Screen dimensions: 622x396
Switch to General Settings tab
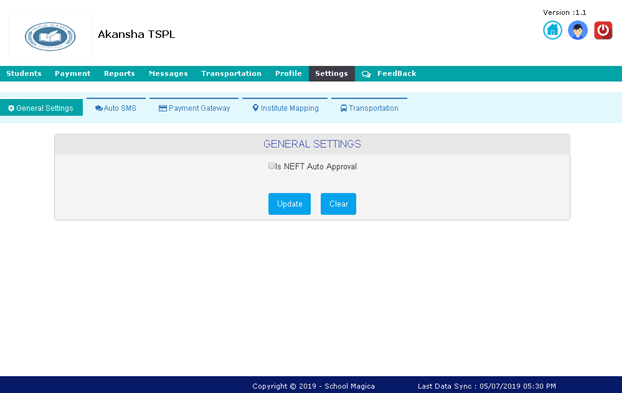(x=41, y=108)
